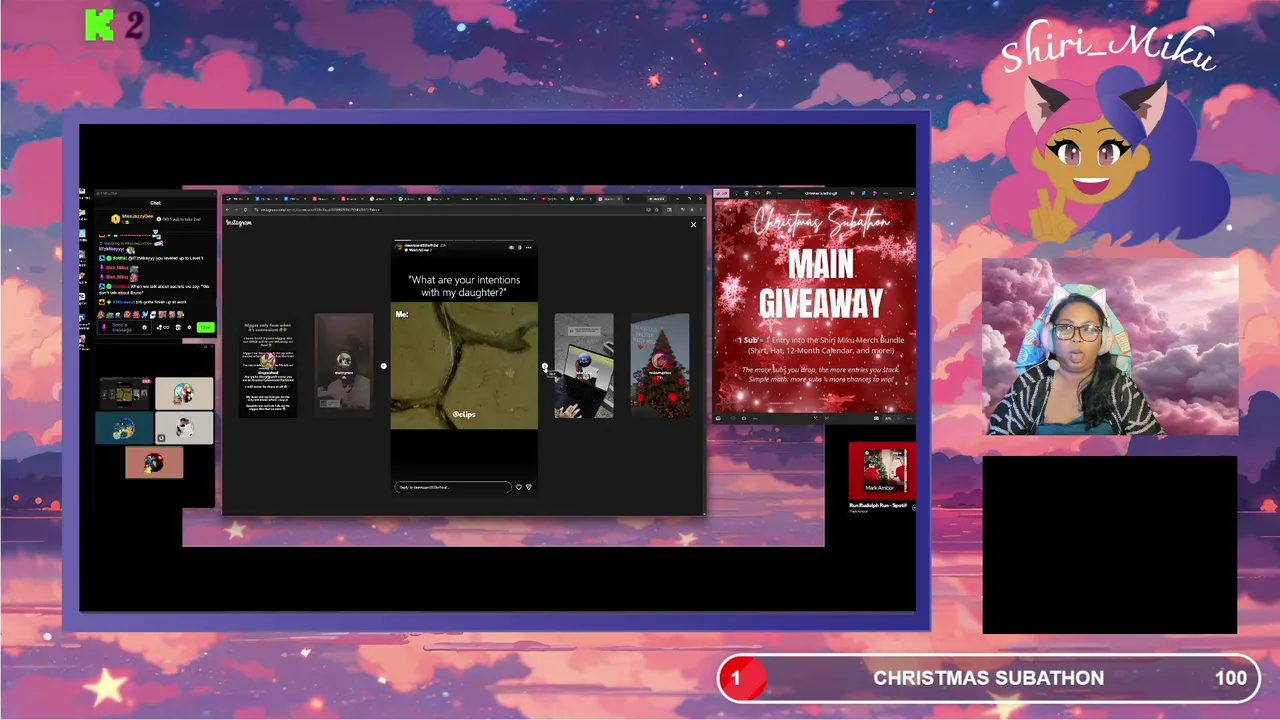Click Run Rudolph Run Spotify title
The height and width of the screenshot is (720, 1280).
tap(879, 506)
